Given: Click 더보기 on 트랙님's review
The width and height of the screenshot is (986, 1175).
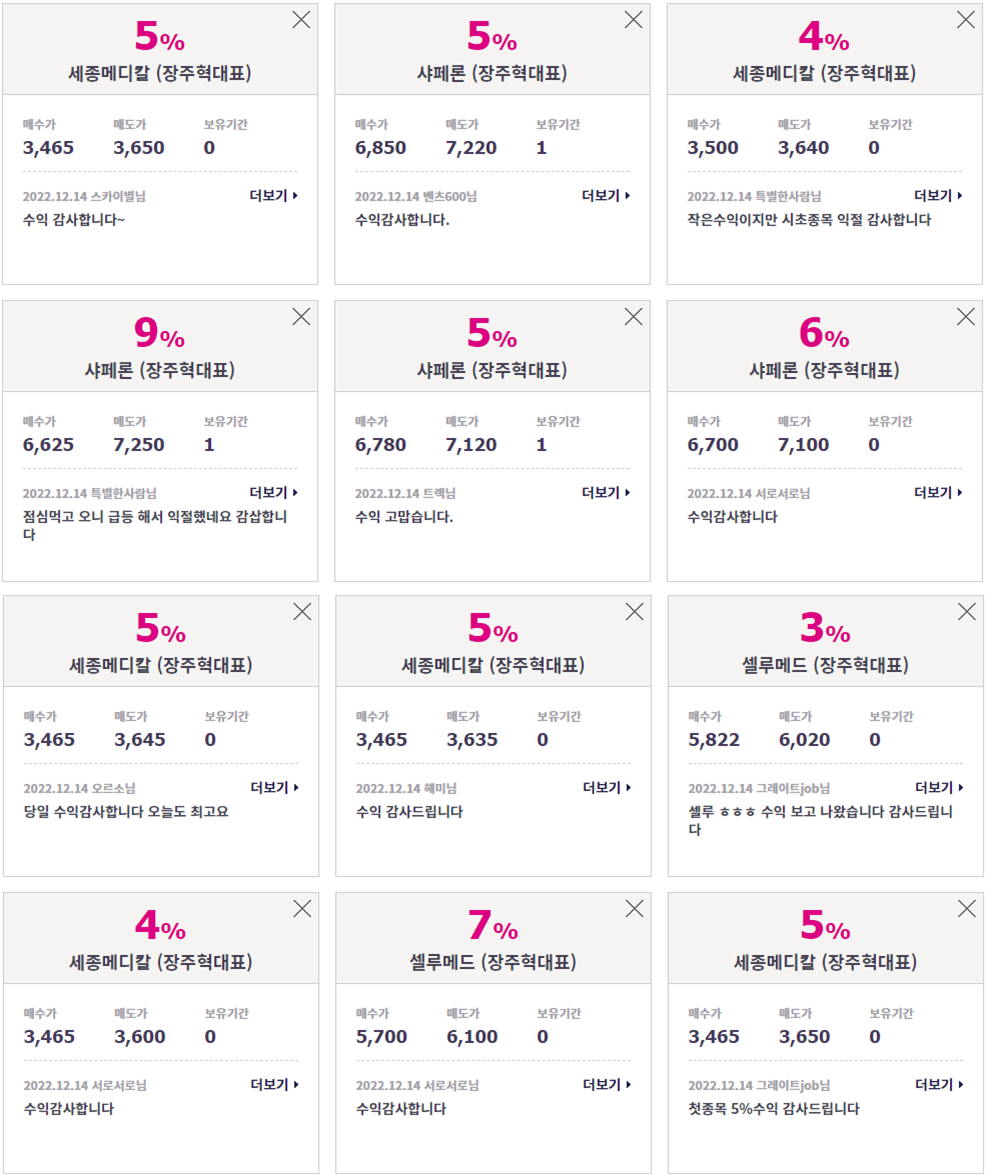Looking at the screenshot, I should coord(606,492).
